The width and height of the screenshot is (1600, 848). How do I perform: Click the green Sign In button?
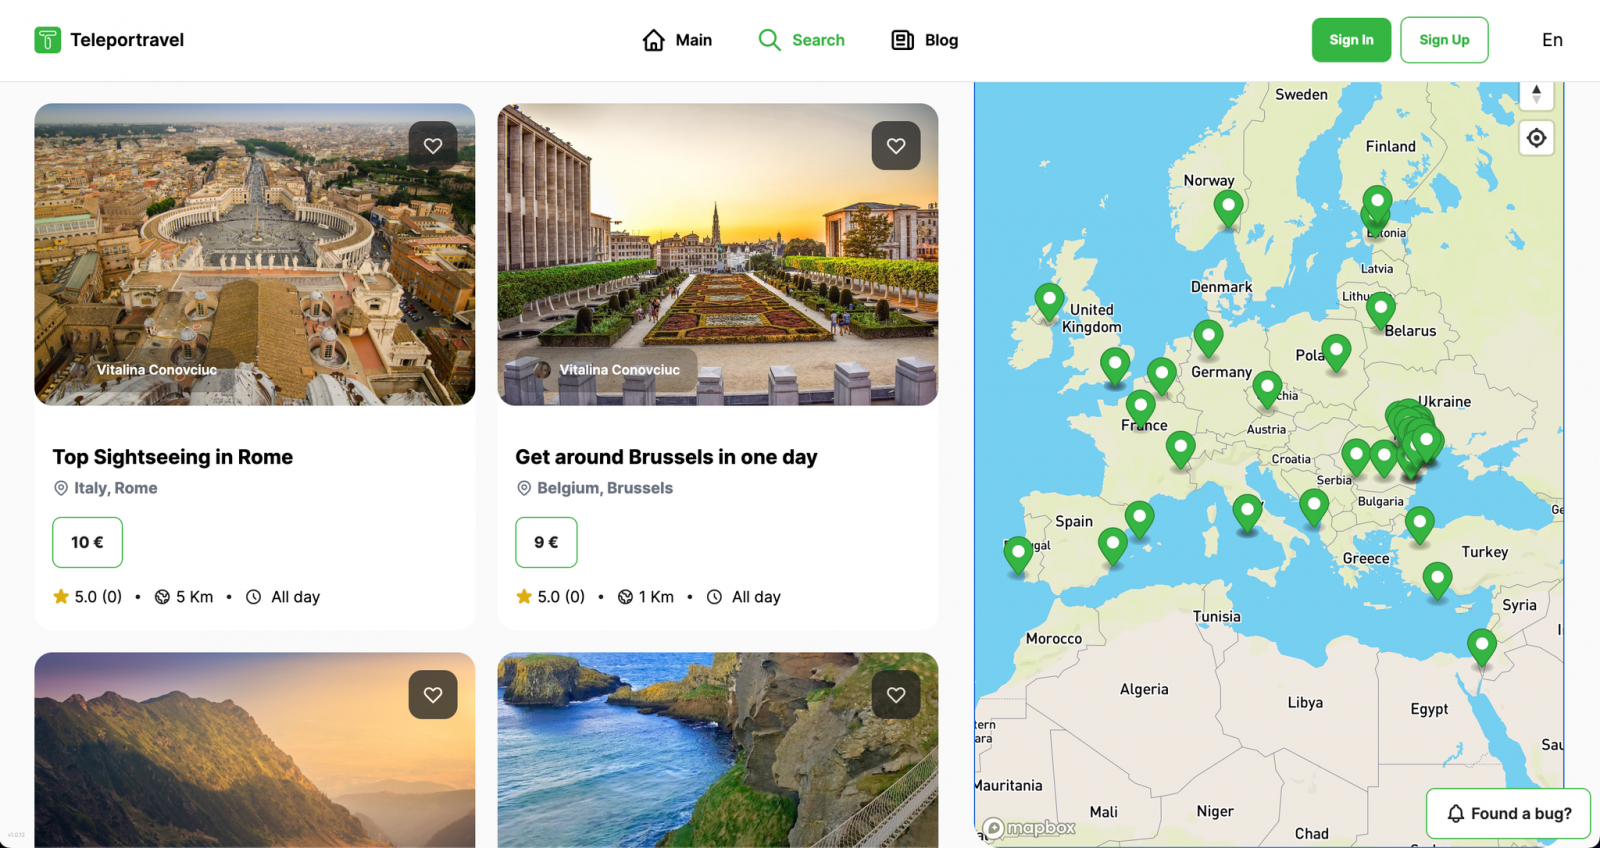pyautogui.click(x=1351, y=40)
